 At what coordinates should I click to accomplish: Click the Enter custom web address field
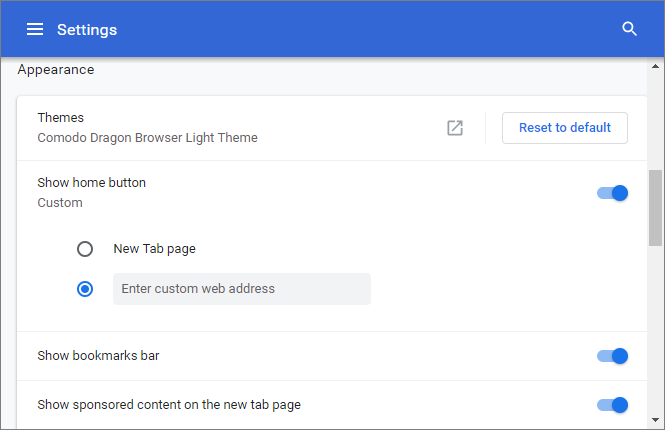click(x=242, y=289)
